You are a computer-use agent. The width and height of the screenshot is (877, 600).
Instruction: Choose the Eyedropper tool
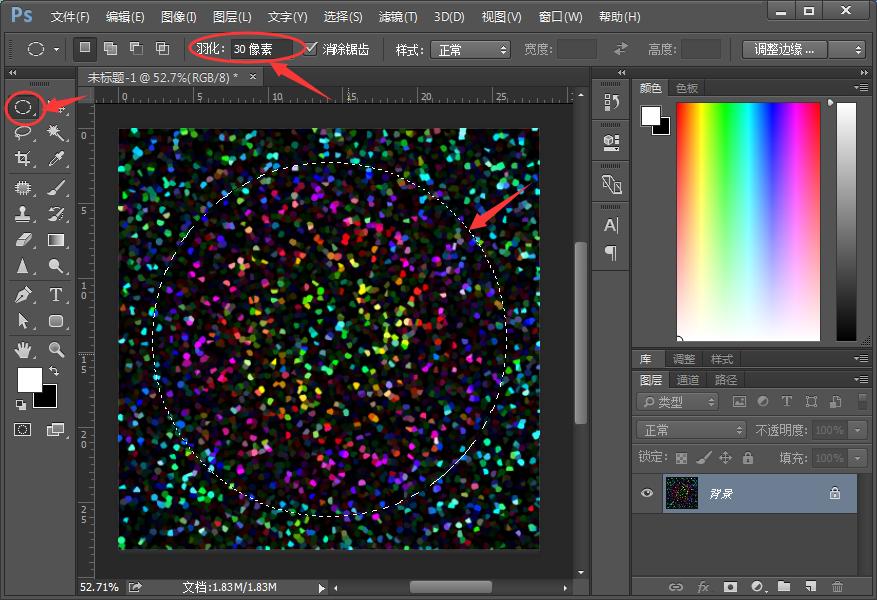[x=56, y=159]
